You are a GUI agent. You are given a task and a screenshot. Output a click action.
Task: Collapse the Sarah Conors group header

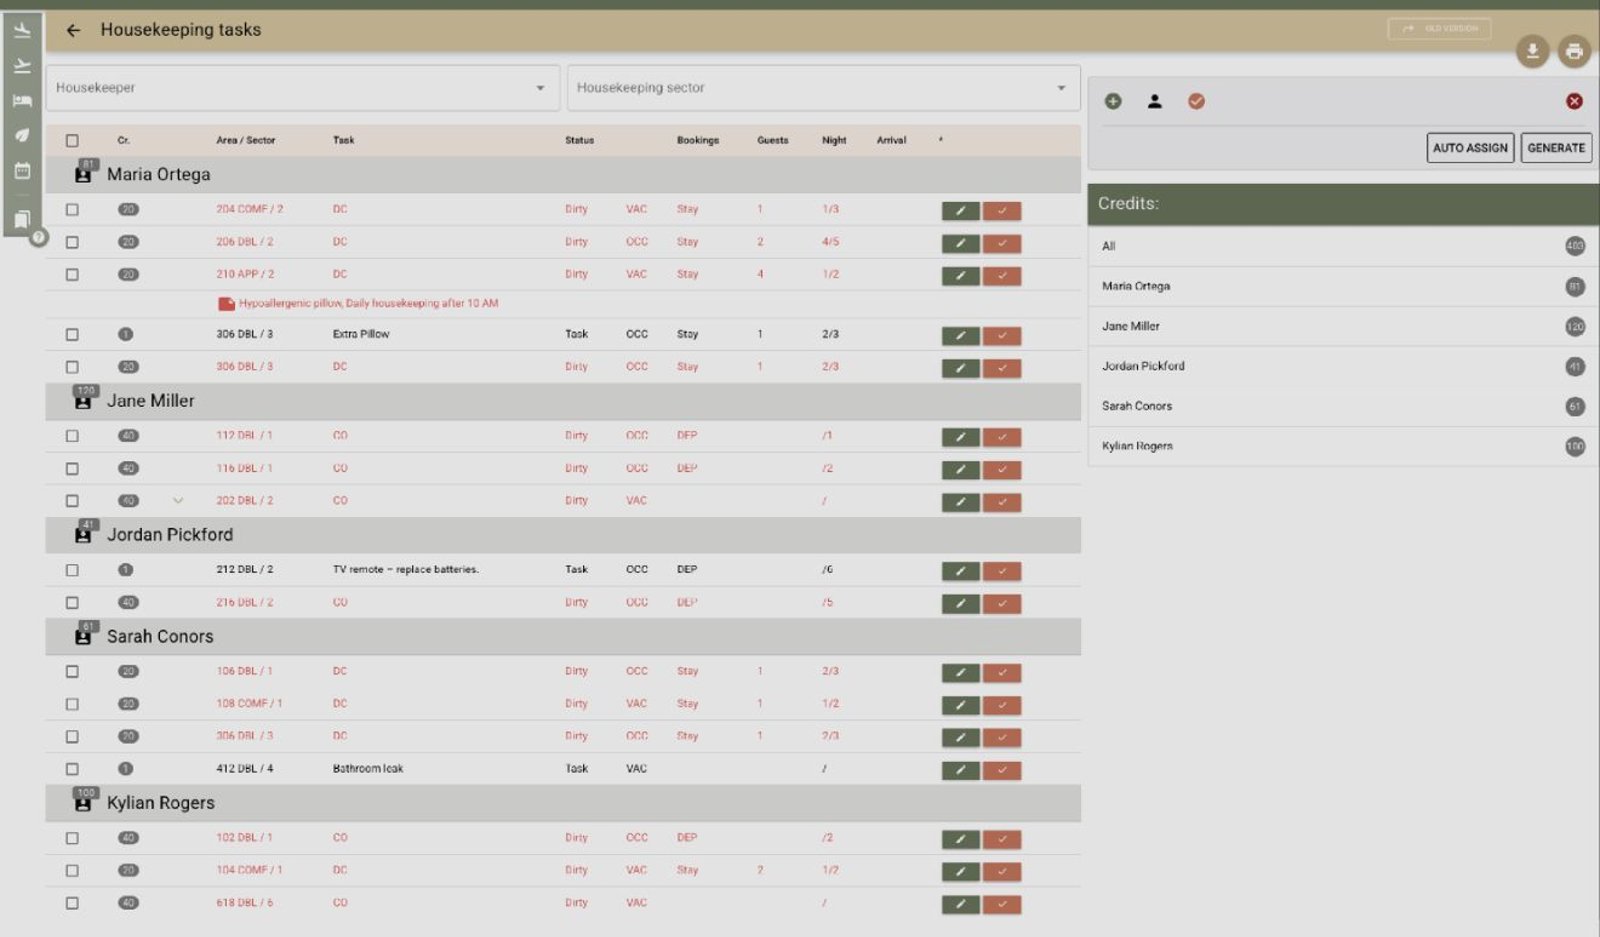click(x=563, y=637)
